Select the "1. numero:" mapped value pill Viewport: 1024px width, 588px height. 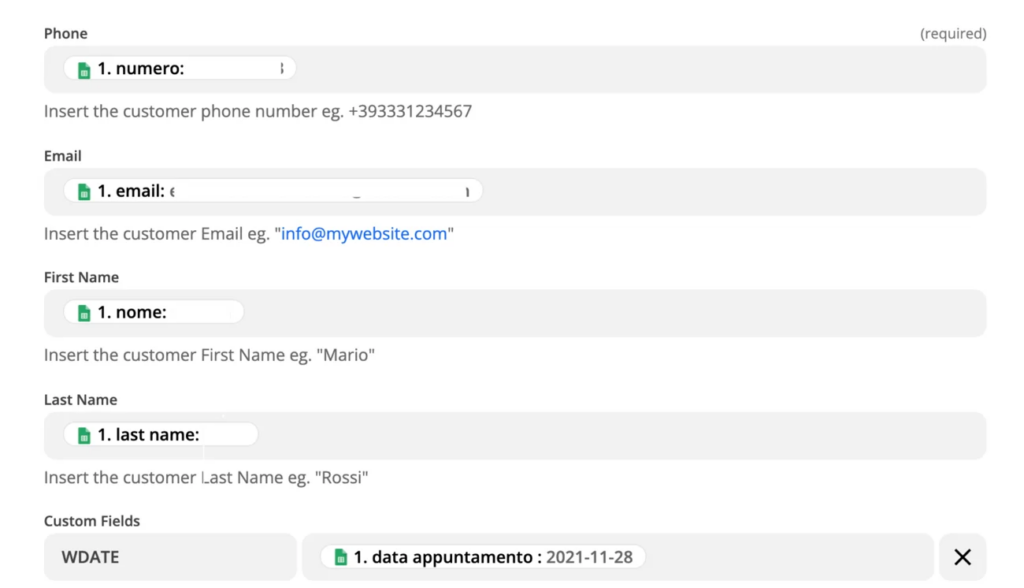[180, 69]
